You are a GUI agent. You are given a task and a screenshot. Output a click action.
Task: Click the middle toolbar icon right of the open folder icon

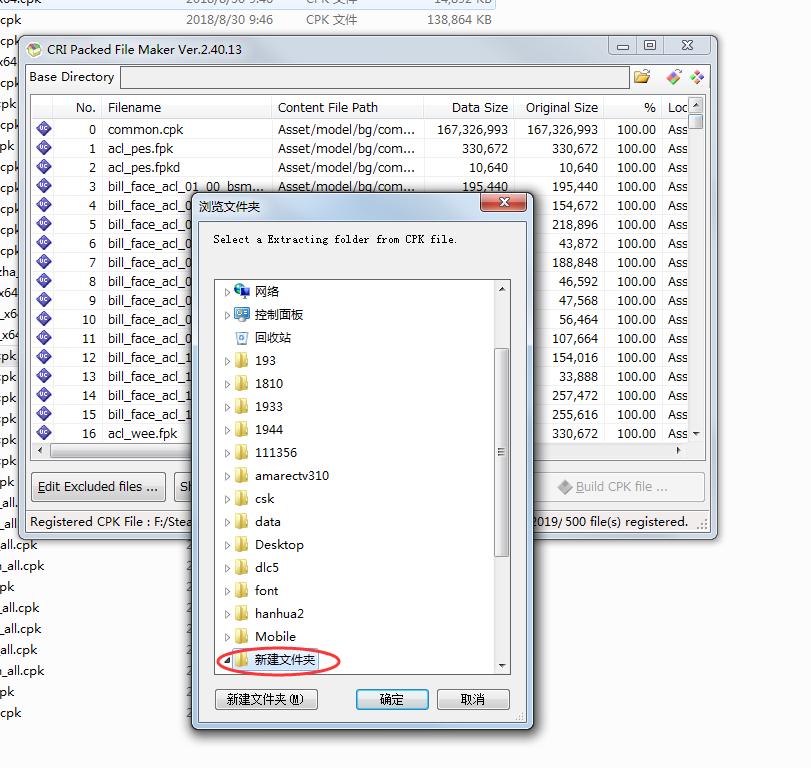673,77
